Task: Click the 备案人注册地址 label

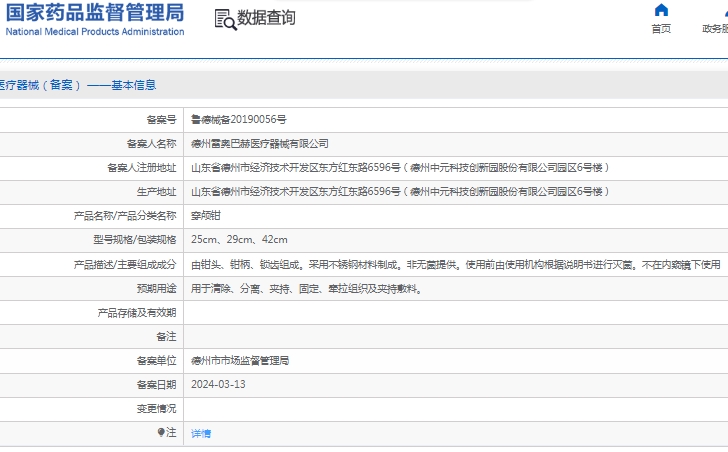Action: tap(142, 168)
